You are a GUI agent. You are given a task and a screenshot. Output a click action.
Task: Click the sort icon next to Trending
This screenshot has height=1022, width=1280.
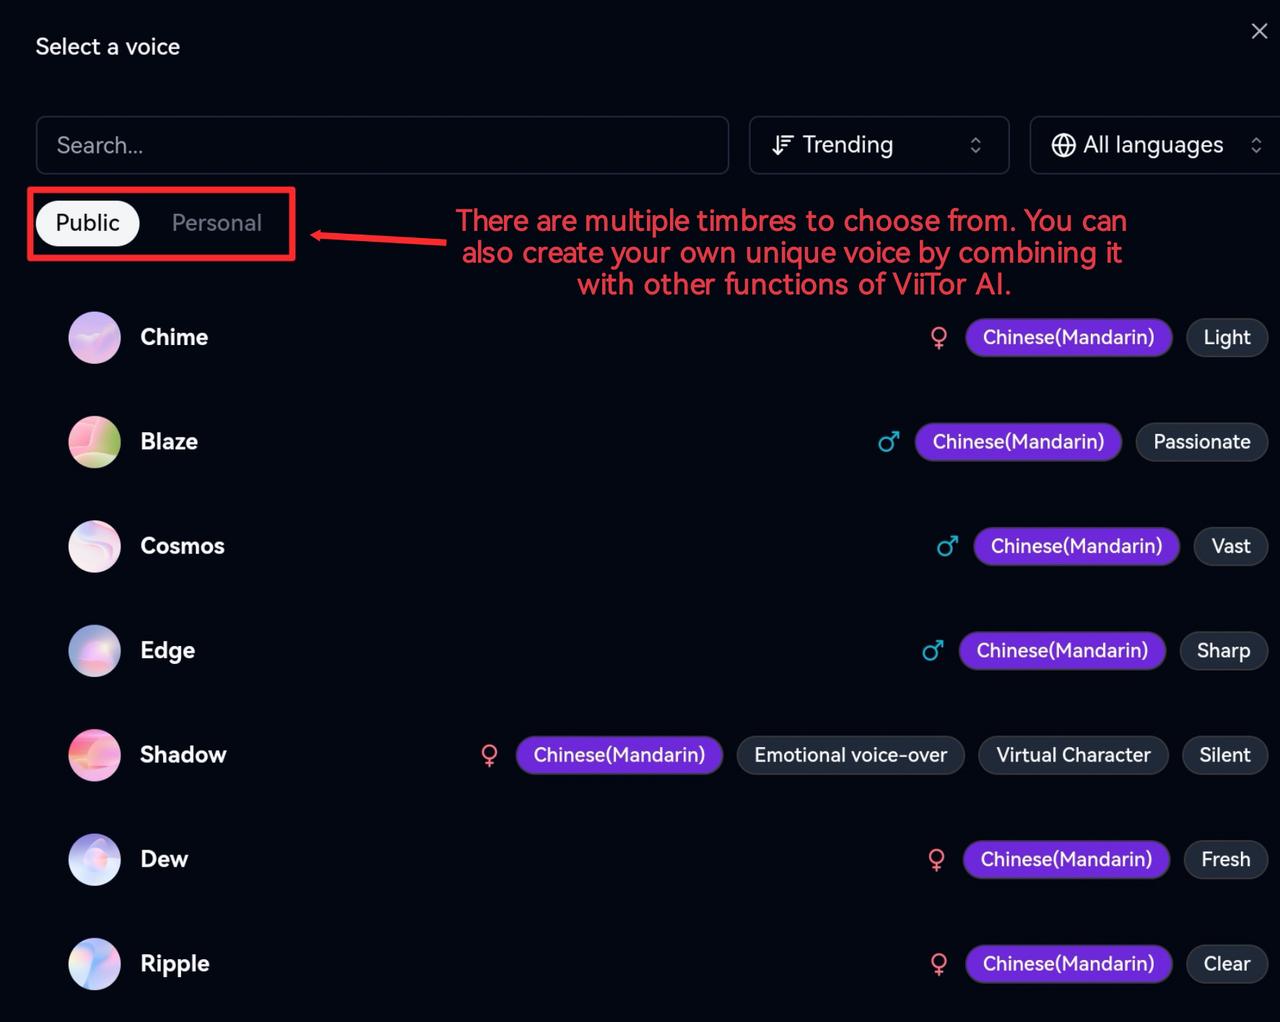782,145
